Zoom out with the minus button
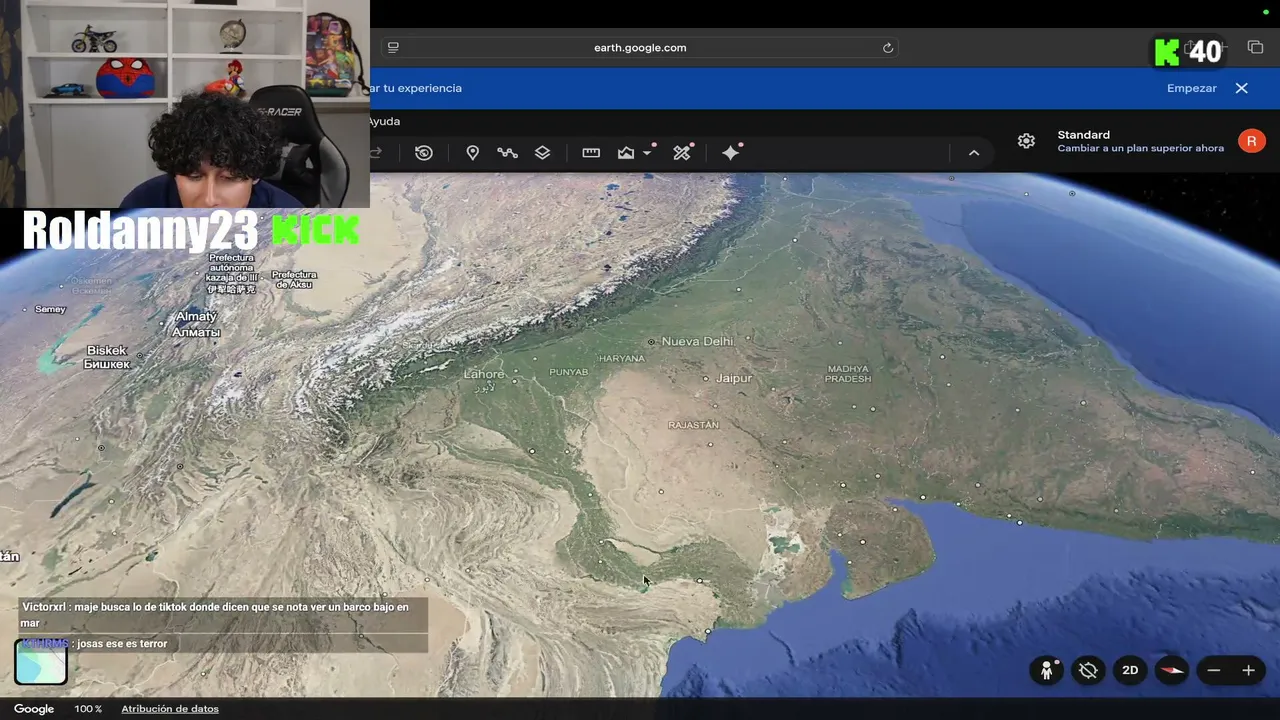 [x=1214, y=670]
